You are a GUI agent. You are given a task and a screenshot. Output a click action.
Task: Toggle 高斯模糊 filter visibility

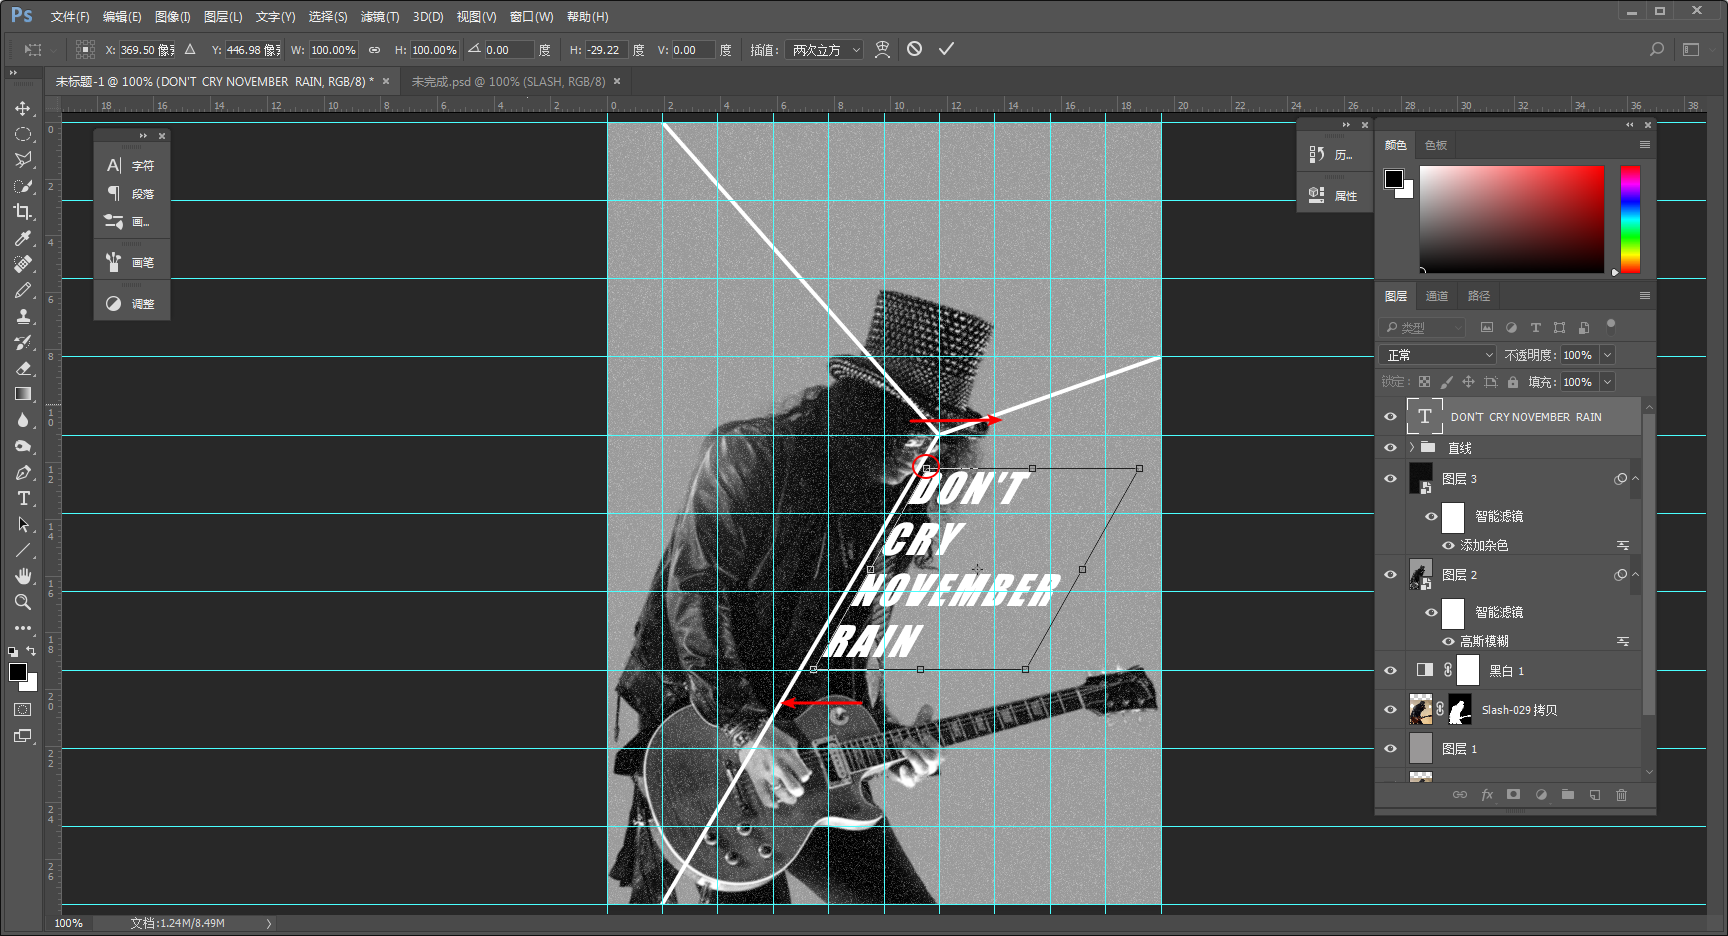(1448, 642)
